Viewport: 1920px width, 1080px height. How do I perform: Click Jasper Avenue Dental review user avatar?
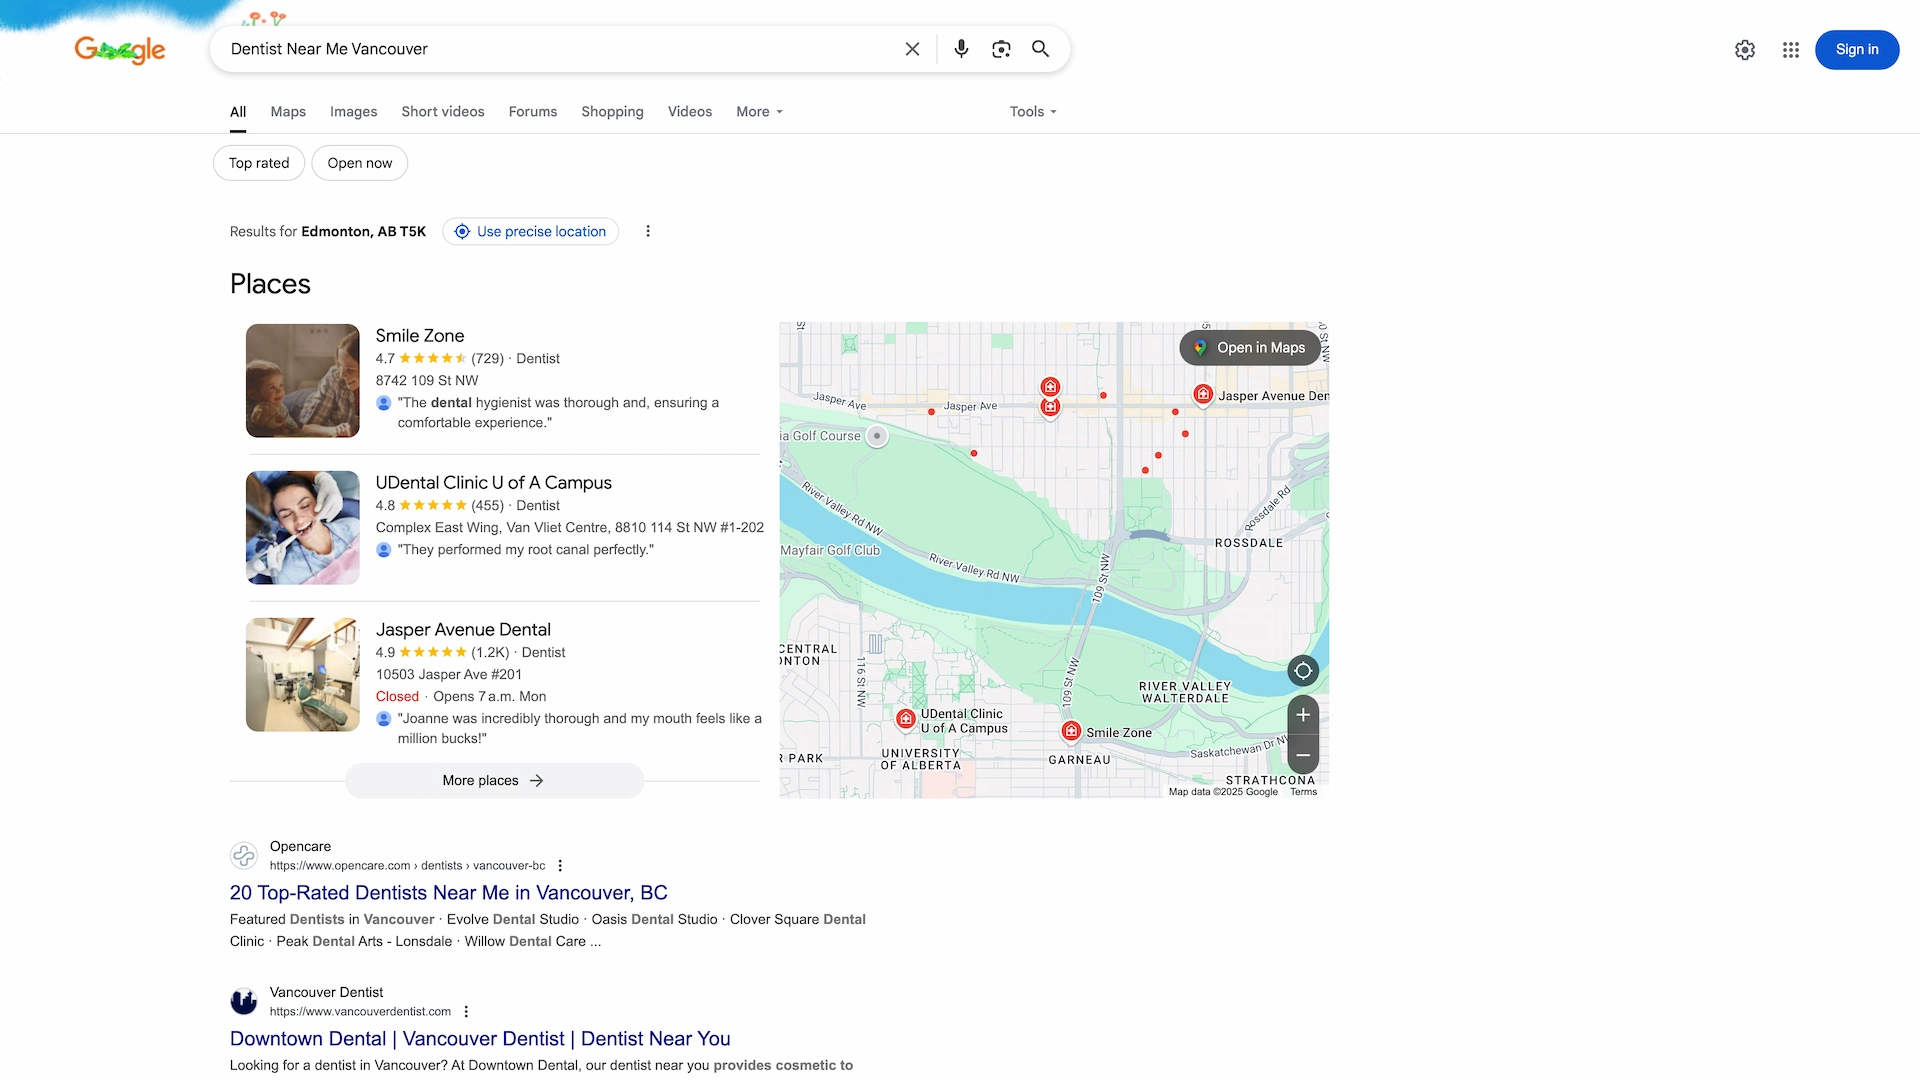click(384, 719)
